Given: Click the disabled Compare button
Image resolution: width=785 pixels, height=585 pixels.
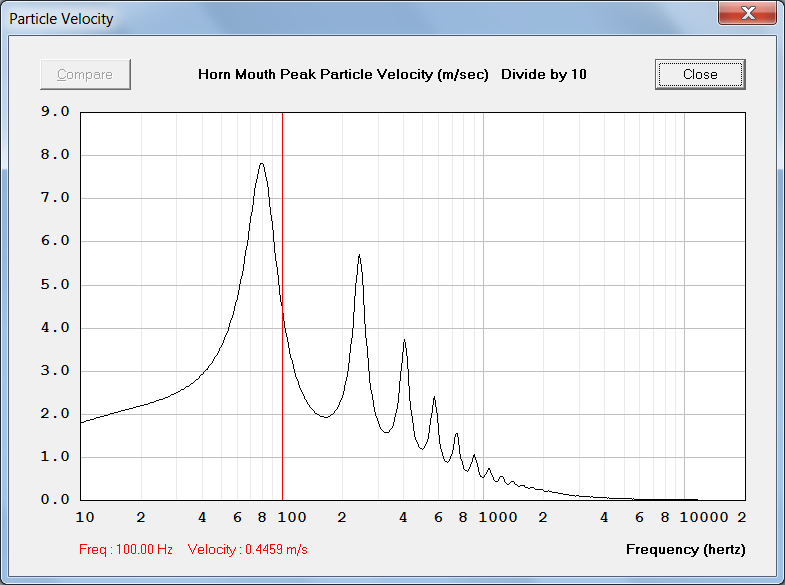Looking at the screenshot, I should coord(85,75).
